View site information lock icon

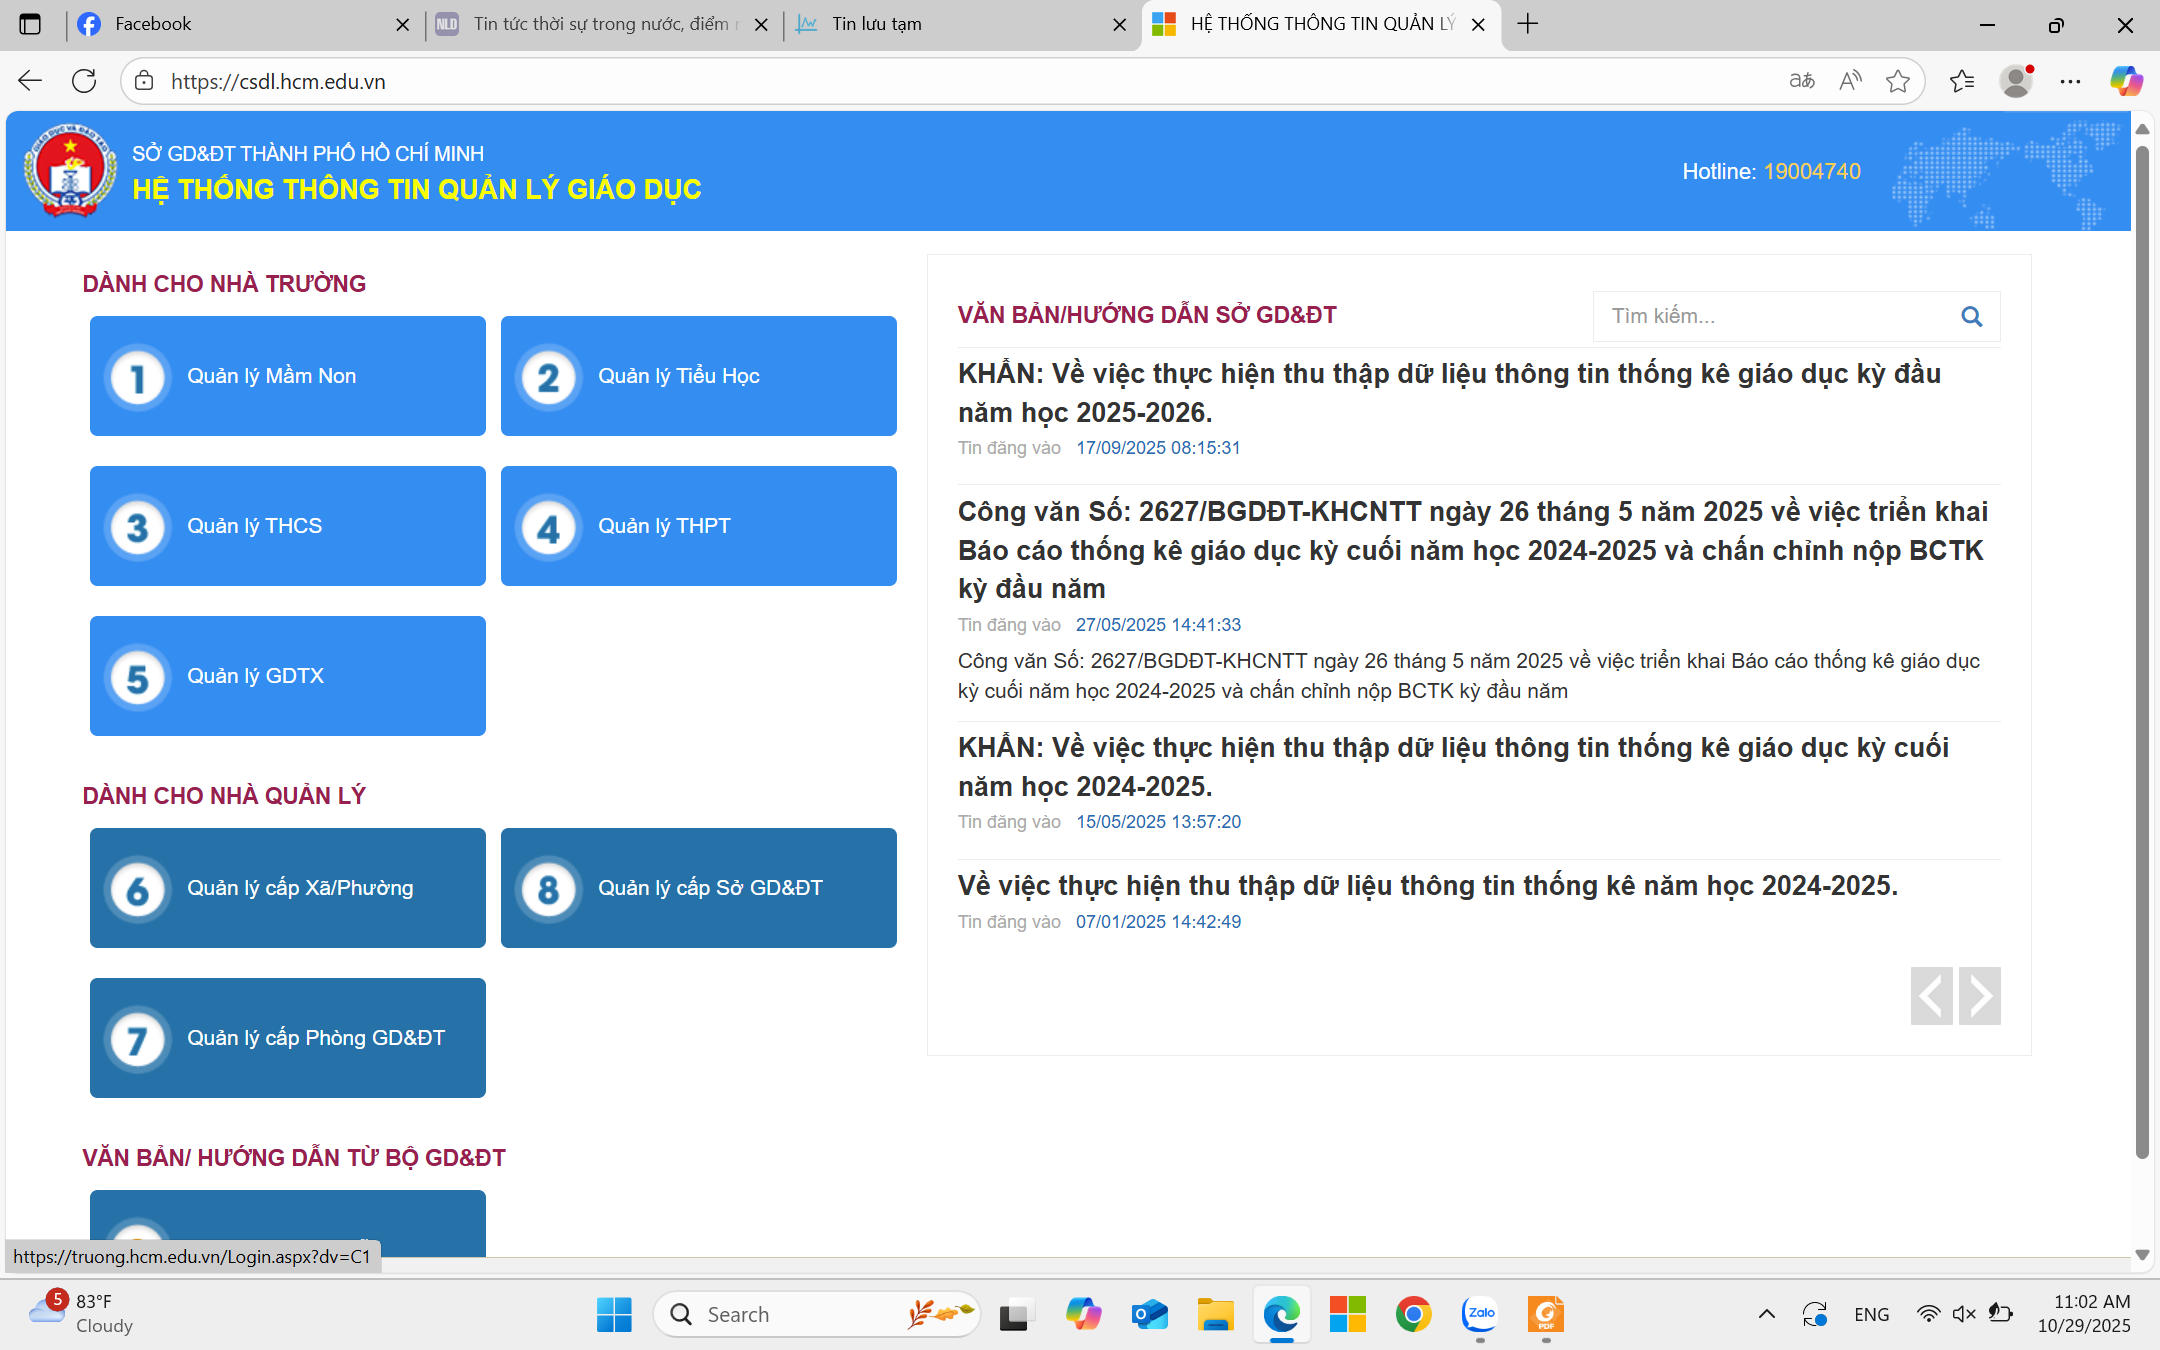coord(145,81)
